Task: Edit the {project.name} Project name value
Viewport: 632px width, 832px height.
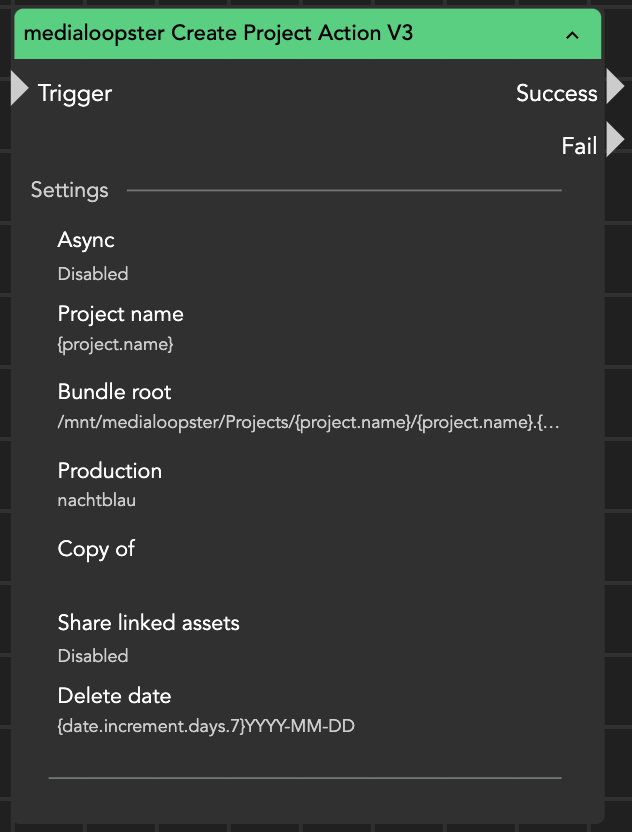Action: 116,344
